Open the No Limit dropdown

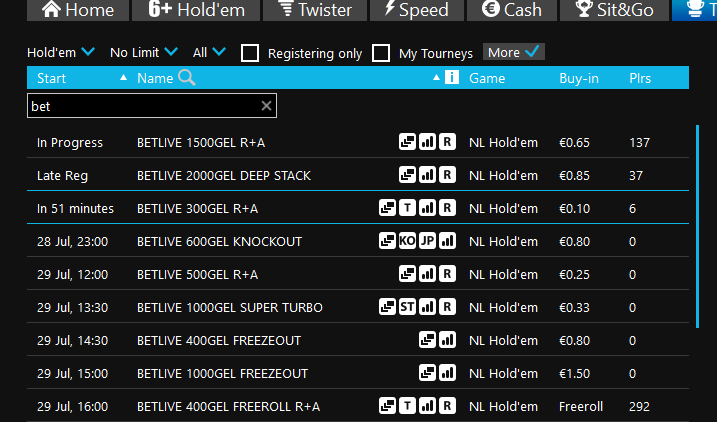pyautogui.click(x=144, y=53)
